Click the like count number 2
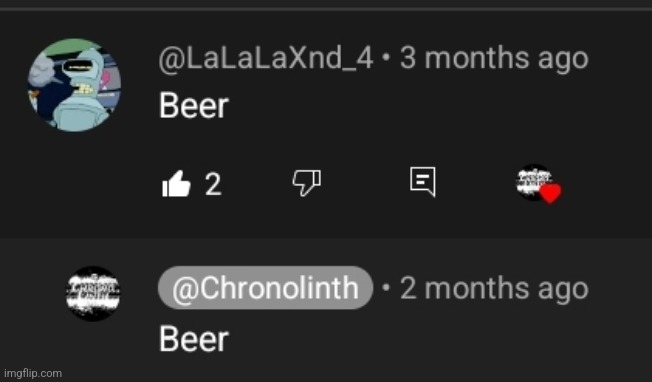Screen dimensions: 652x382 tap(213, 183)
